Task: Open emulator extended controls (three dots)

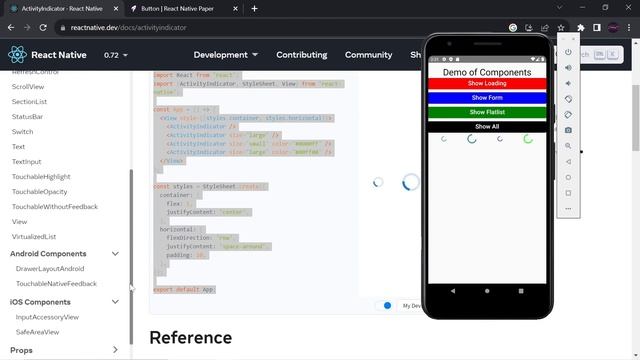Action: click(x=568, y=209)
